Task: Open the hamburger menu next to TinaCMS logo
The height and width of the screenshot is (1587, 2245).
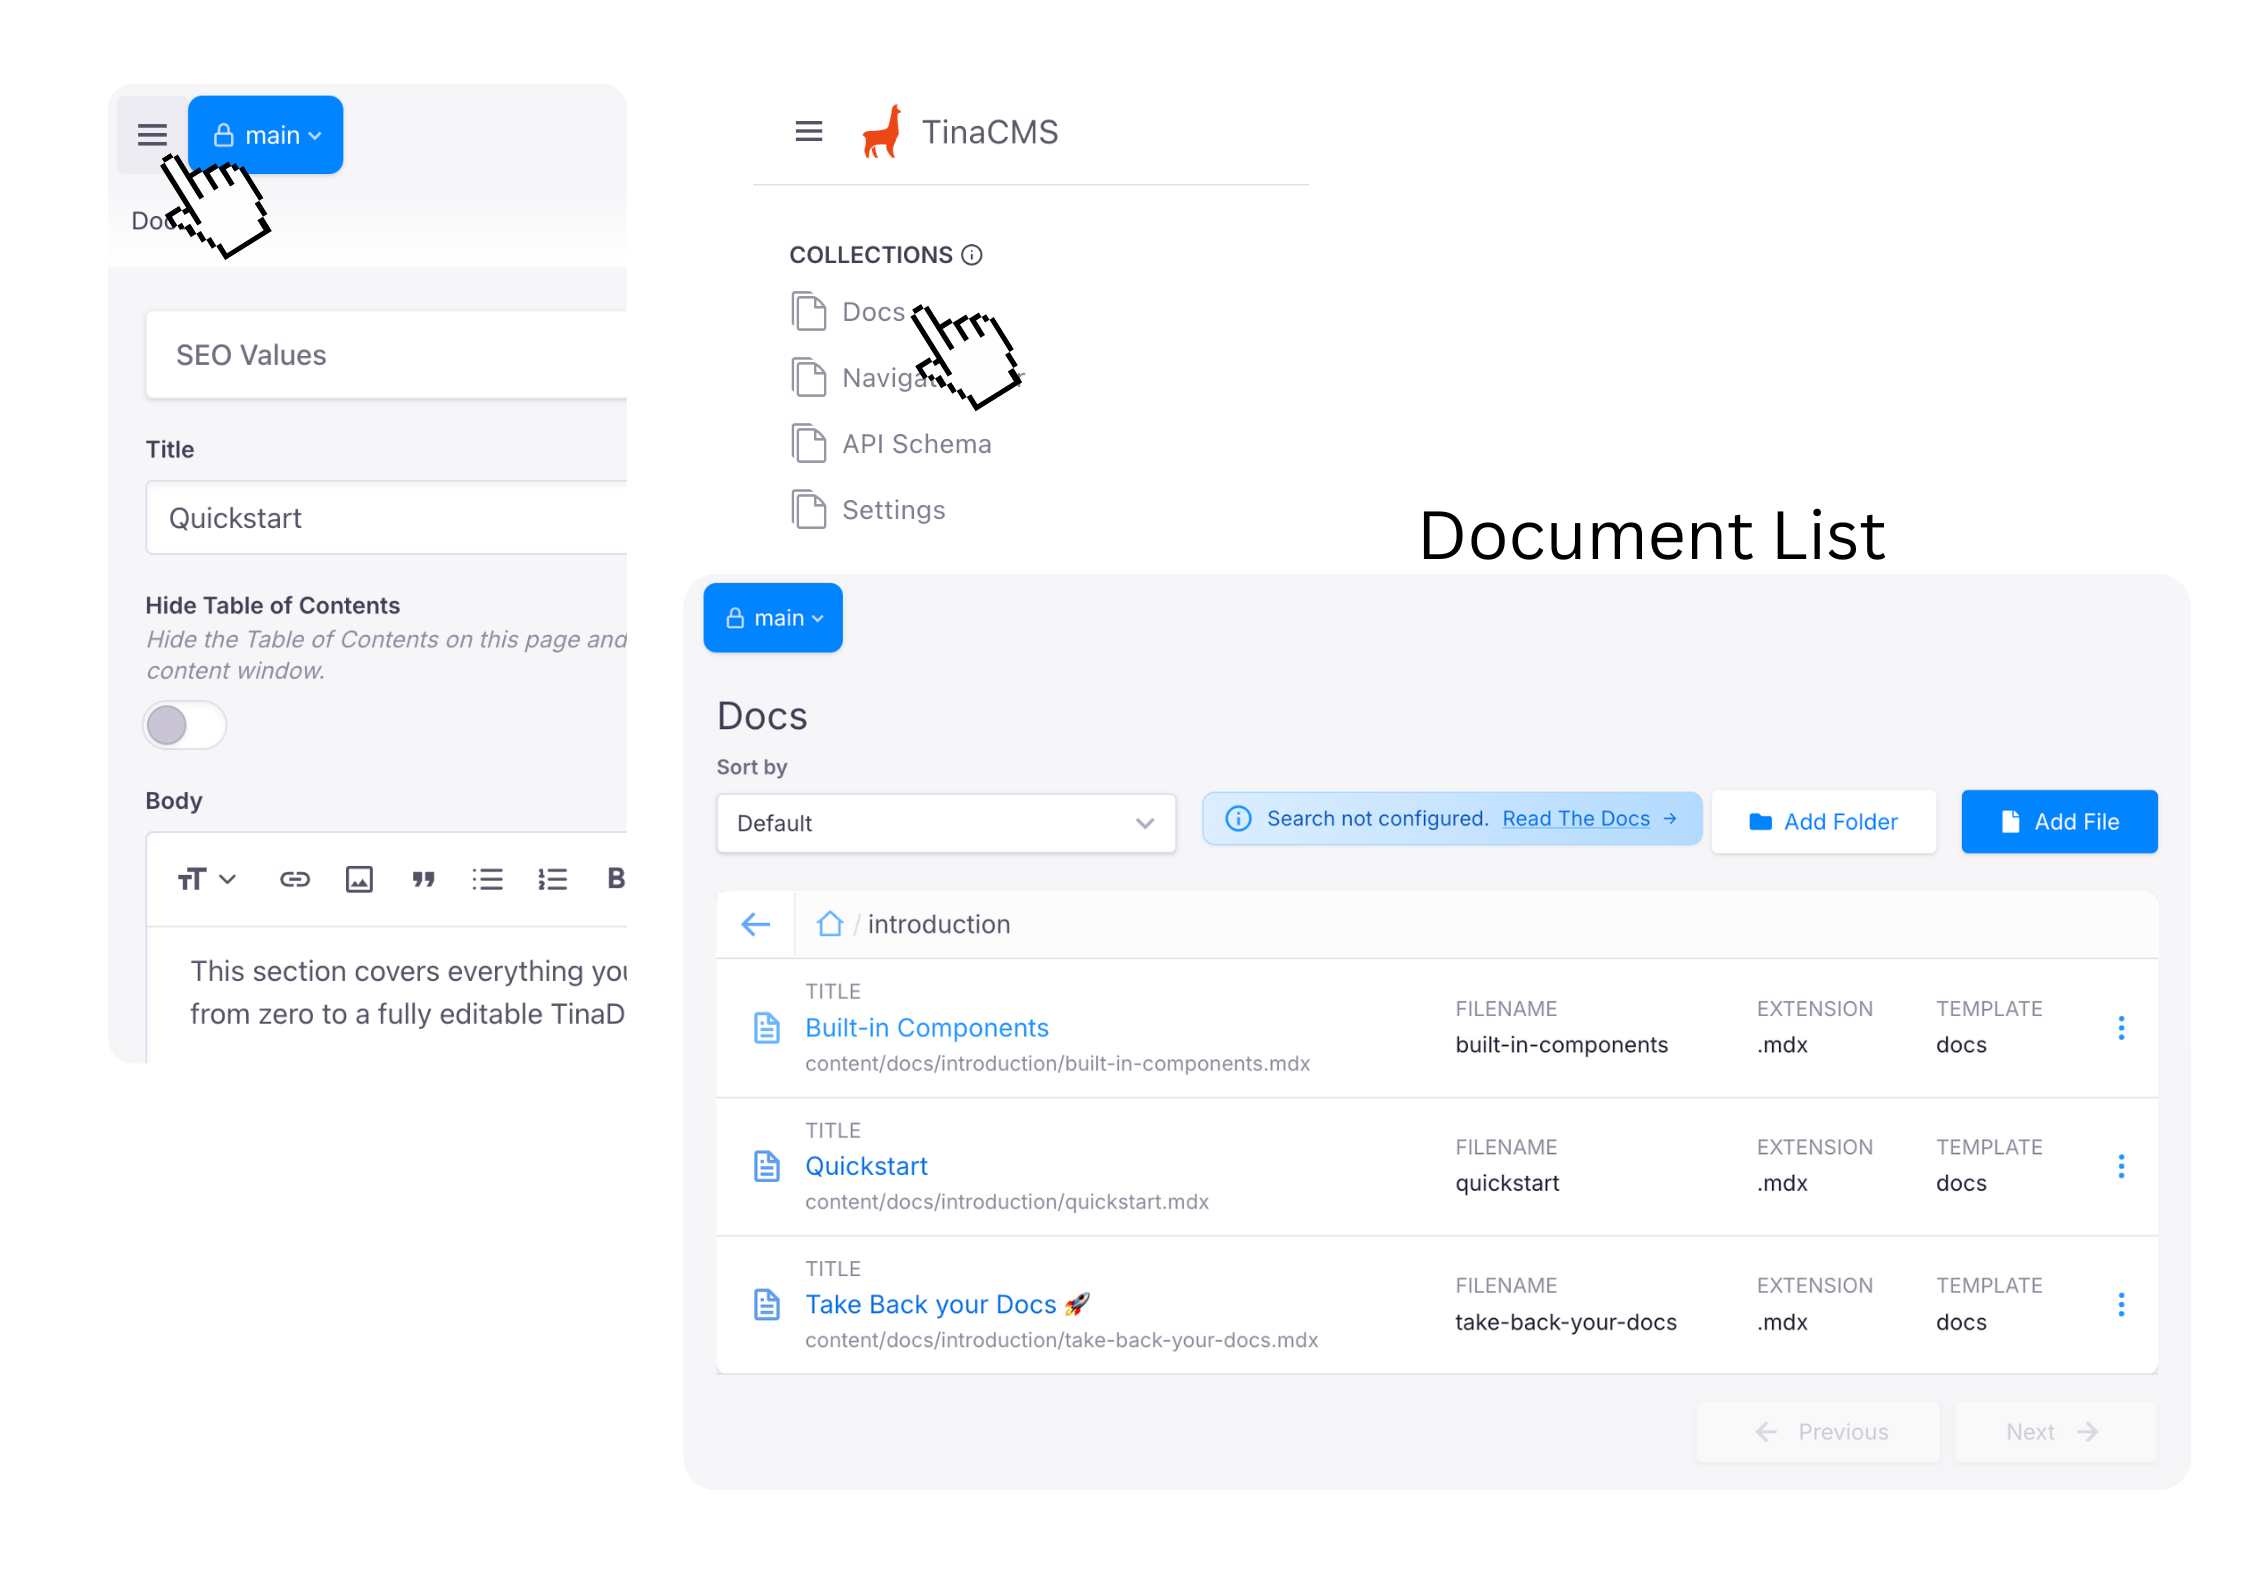Action: coord(808,131)
